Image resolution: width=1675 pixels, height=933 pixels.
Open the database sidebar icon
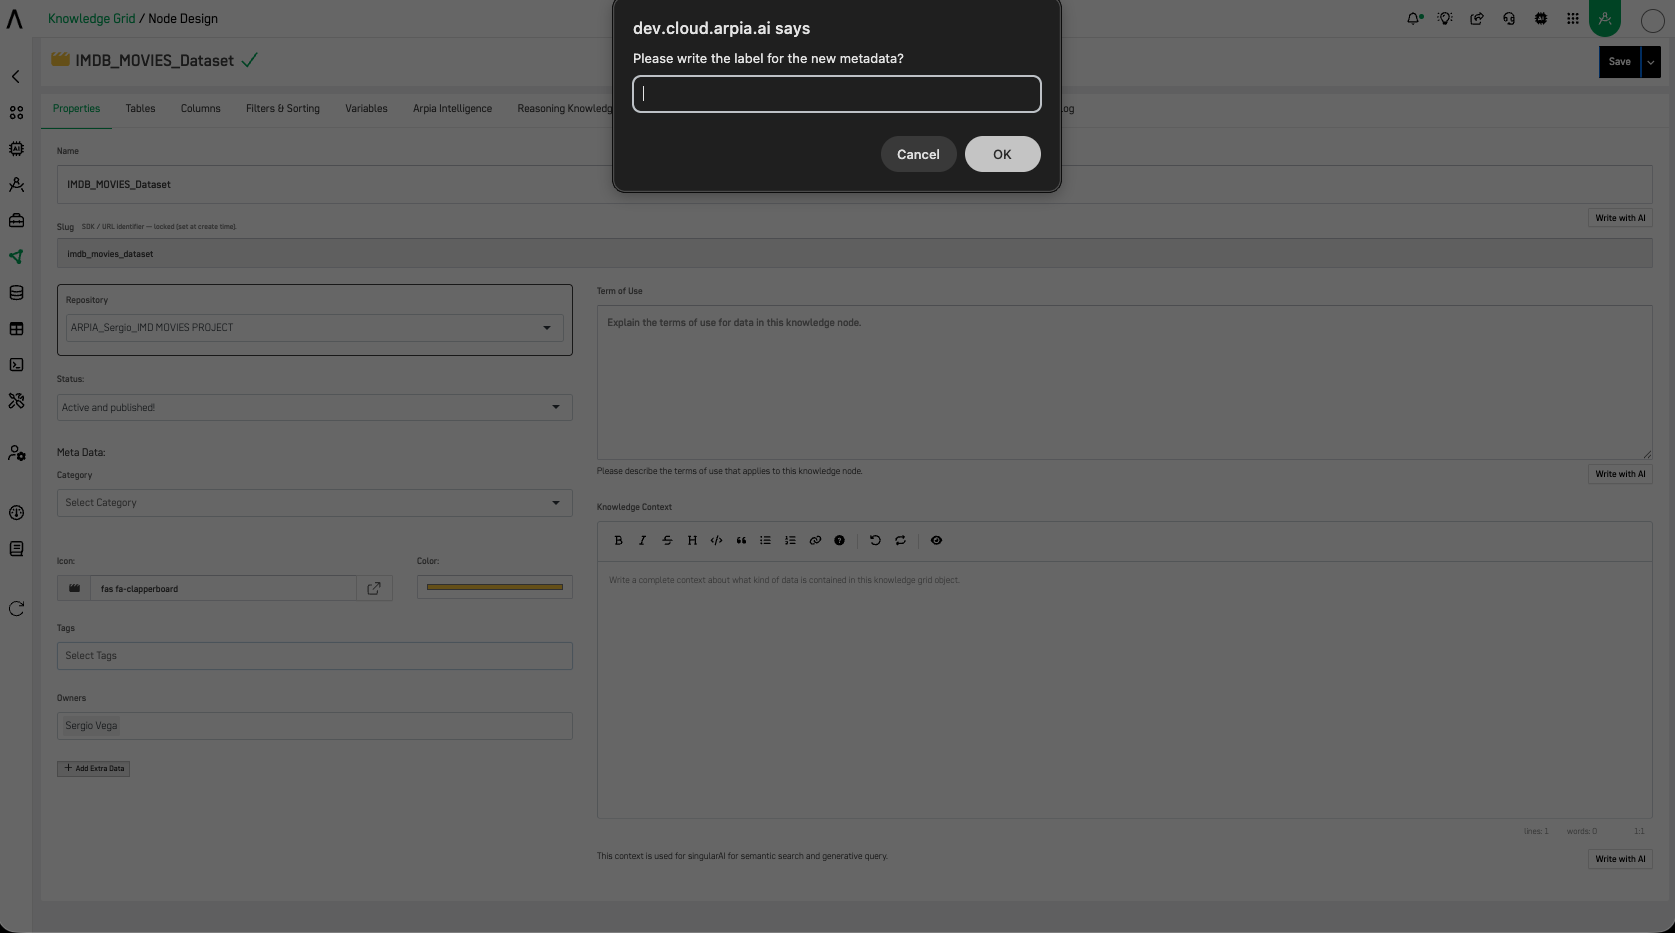[x=16, y=293]
